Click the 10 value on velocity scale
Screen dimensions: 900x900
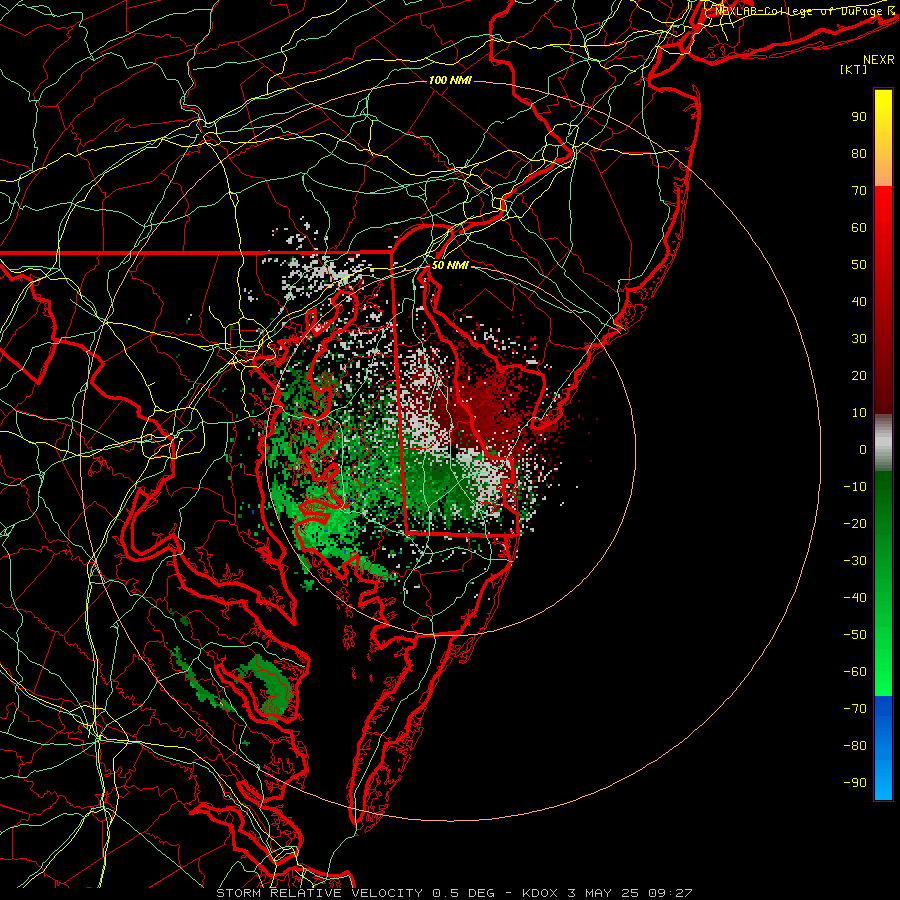click(859, 413)
